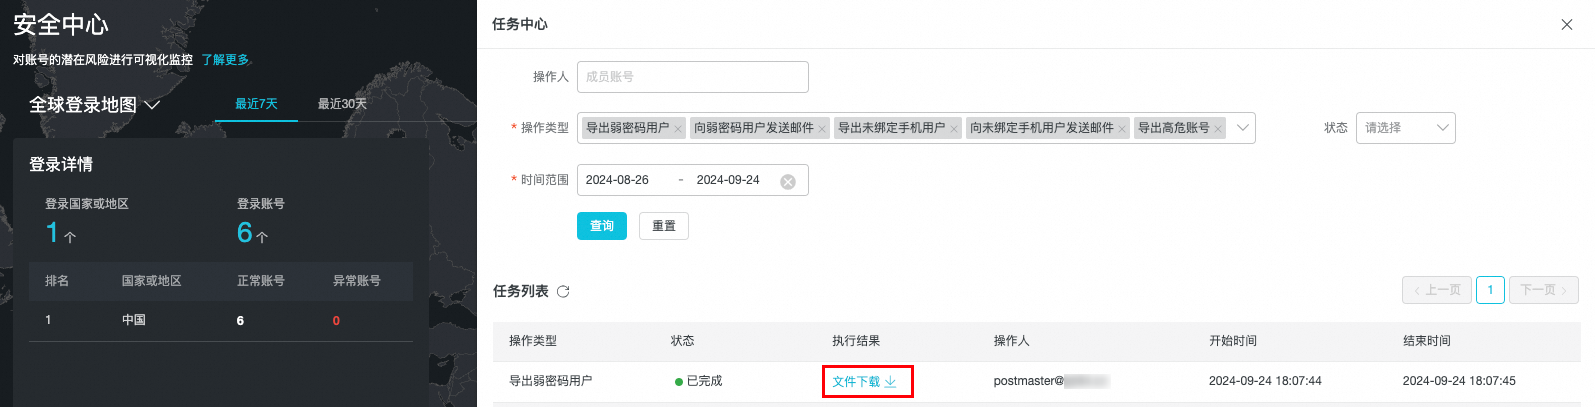Expand the 操作类型 dropdown arrow

[x=1242, y=128]
